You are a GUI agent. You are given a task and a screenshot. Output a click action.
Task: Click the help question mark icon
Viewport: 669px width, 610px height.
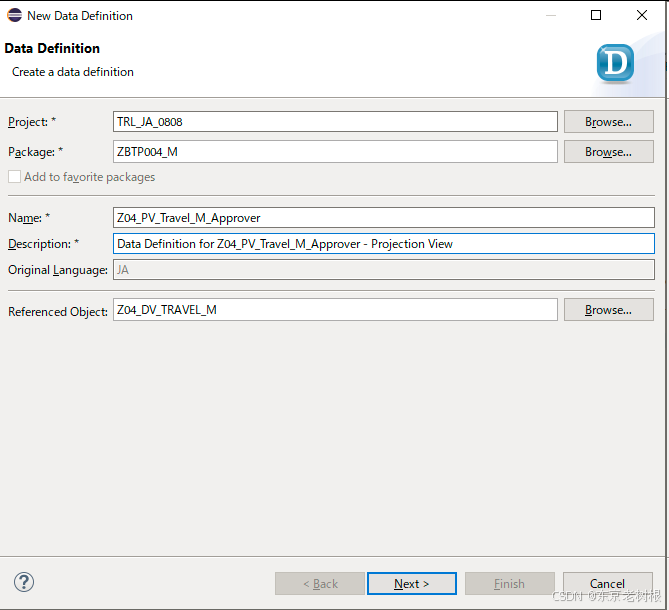pos(24,582)
